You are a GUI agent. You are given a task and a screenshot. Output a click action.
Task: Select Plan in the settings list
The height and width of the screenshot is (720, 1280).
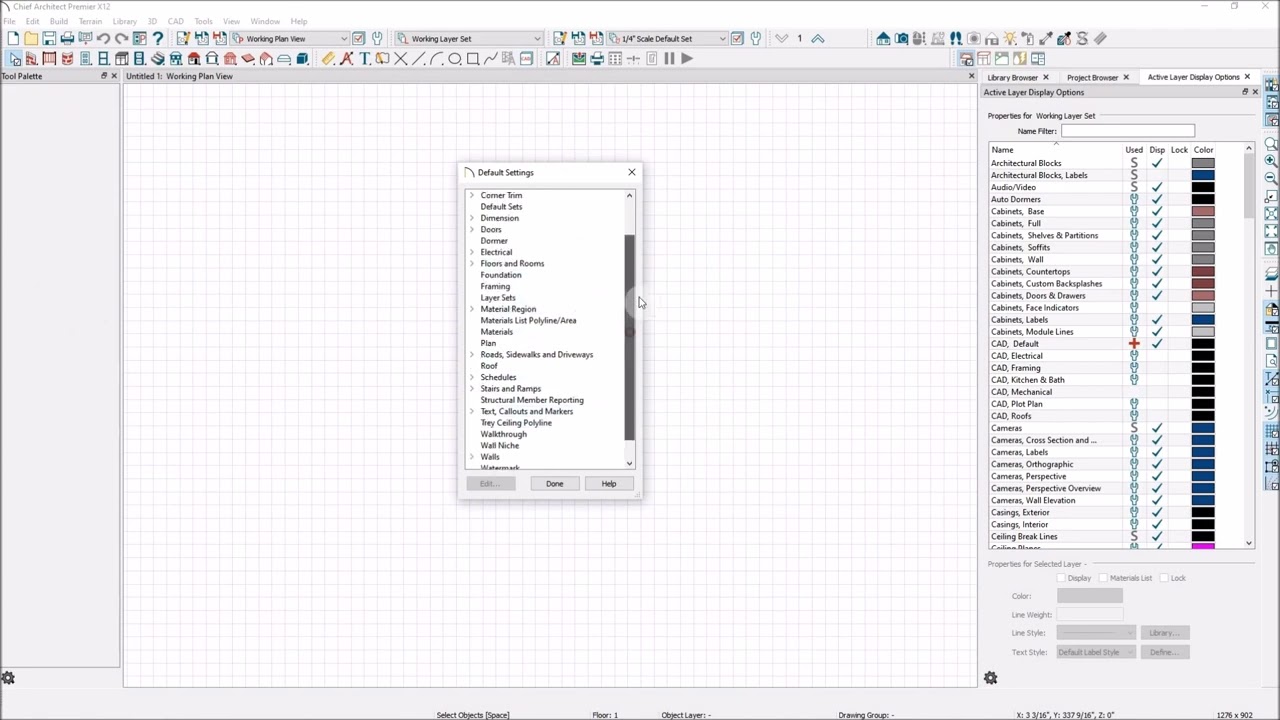(x=488, y=343)
